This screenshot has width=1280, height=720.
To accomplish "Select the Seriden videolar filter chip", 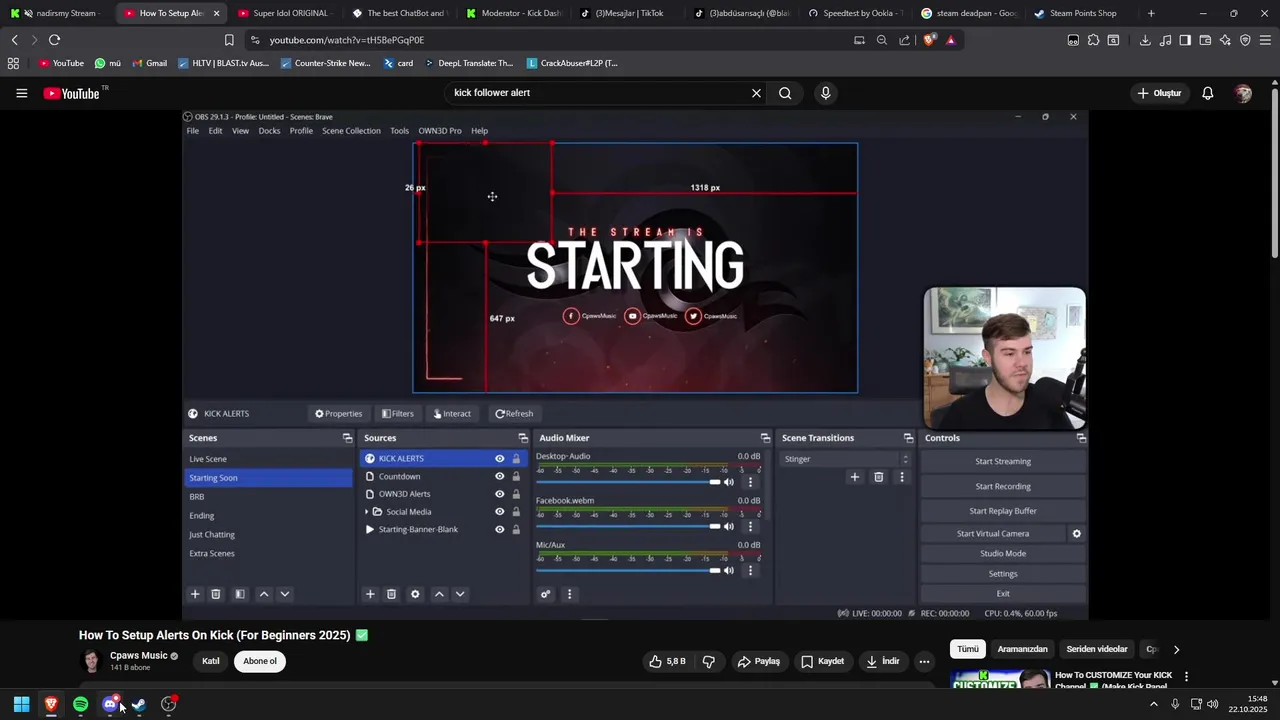I will coord(1096,649).
